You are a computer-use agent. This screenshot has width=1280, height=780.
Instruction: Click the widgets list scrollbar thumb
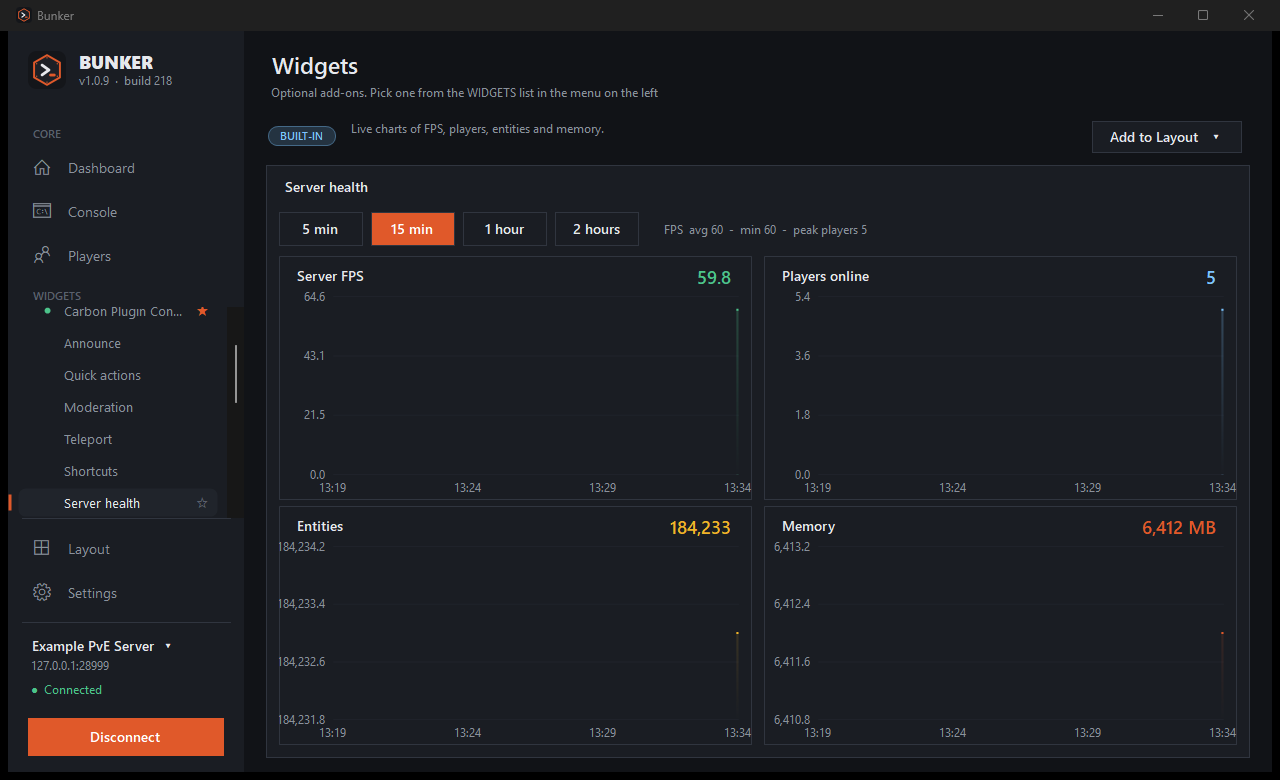coord(236,374)
